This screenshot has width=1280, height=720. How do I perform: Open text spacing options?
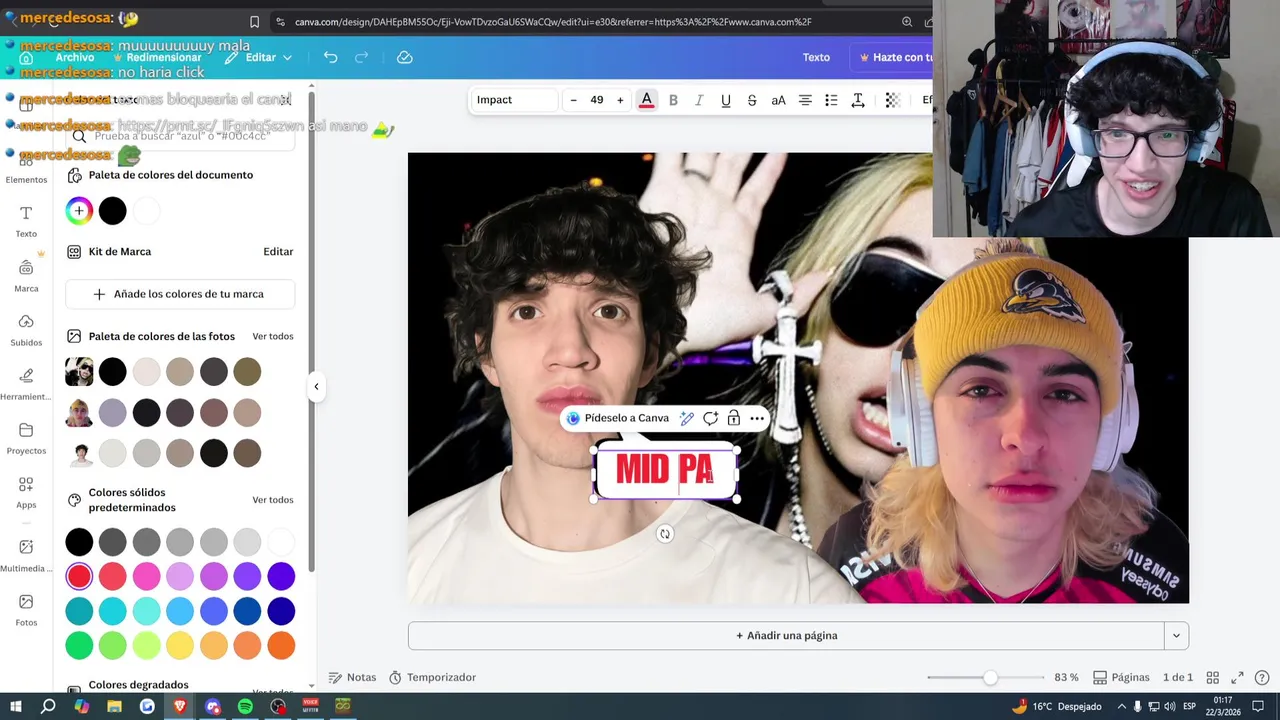(x=858, y=100)
